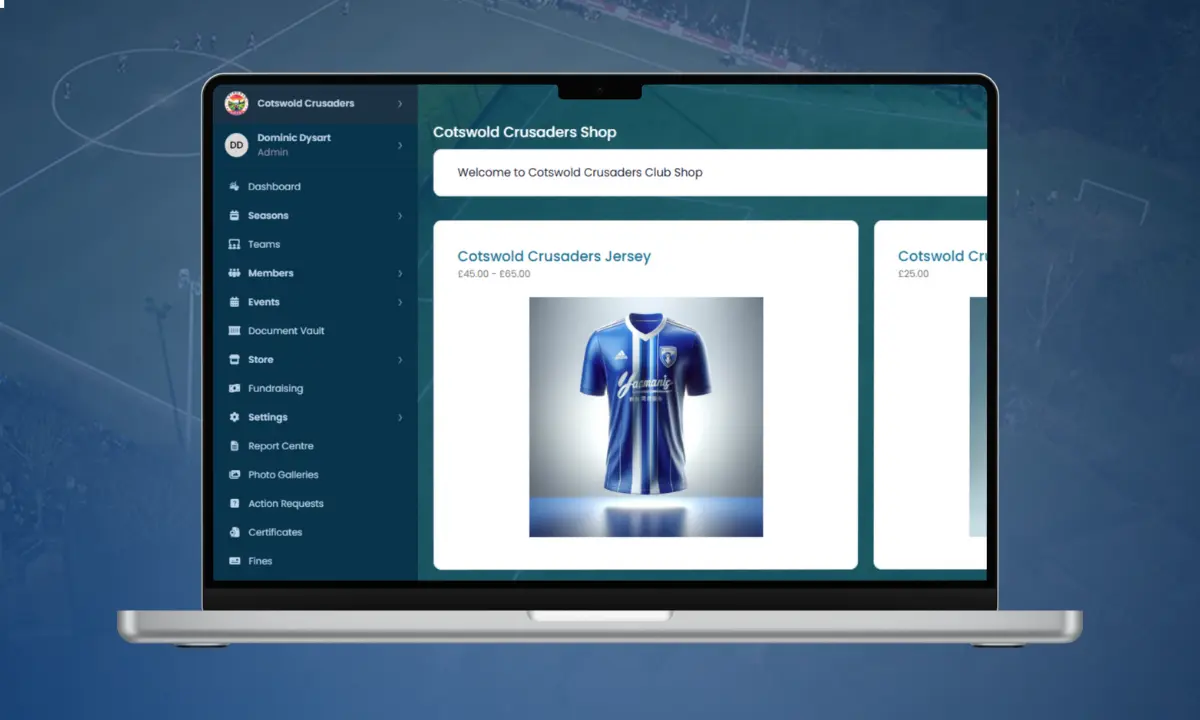Expand the Store section chevron

[x=400, y=360]
